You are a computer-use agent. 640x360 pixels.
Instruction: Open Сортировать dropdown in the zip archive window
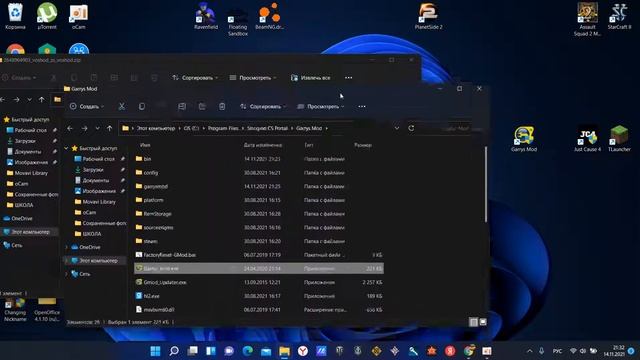point(195,78)
